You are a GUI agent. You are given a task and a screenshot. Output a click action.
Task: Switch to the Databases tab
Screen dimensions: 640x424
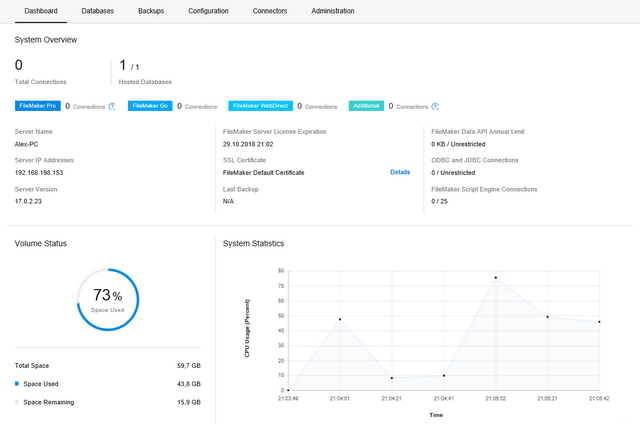click(97, 10)
